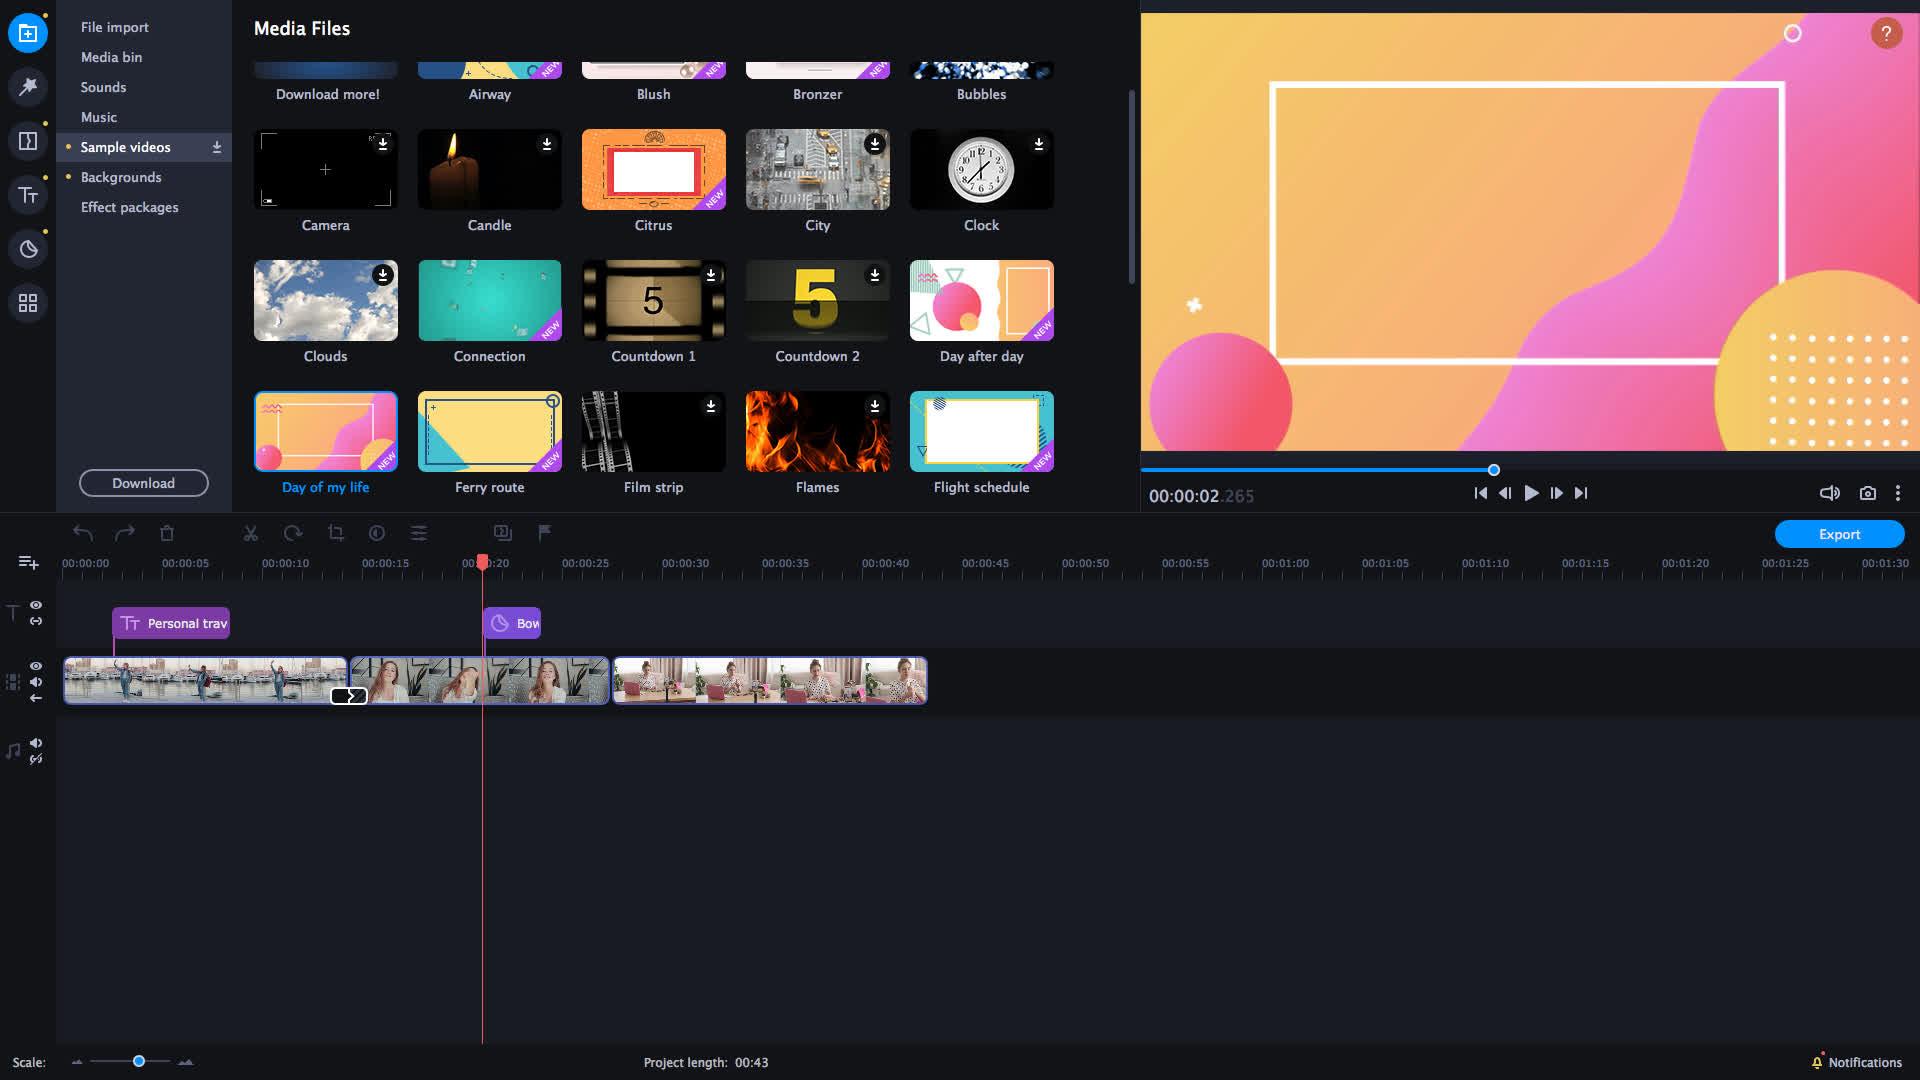1920x1080 pixels.
Task: Expand Sample videos download options
Action: point(216,147)
